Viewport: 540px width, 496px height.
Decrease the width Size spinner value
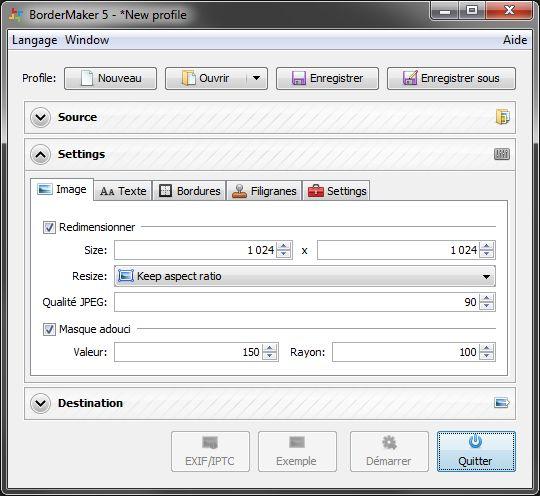pyautogui.click(x=284, y=254)
